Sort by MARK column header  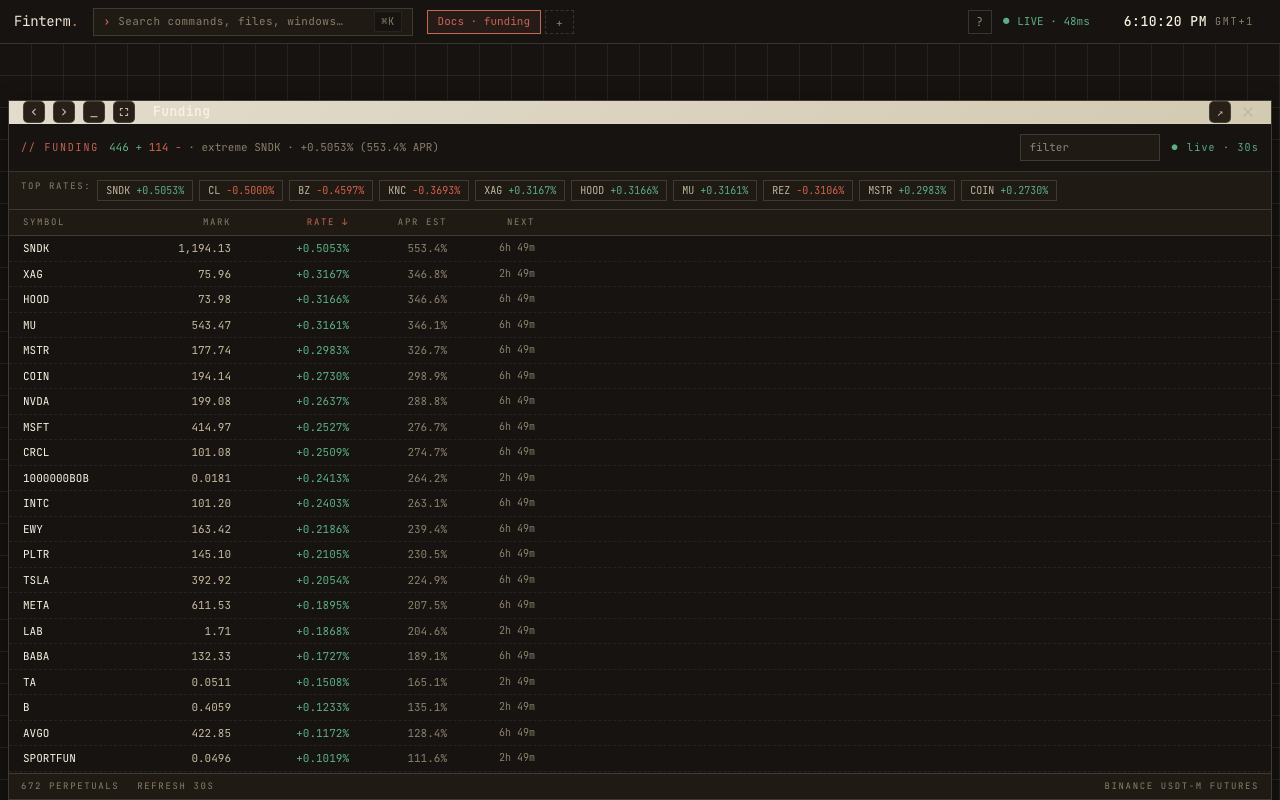(x=217, y=223)
